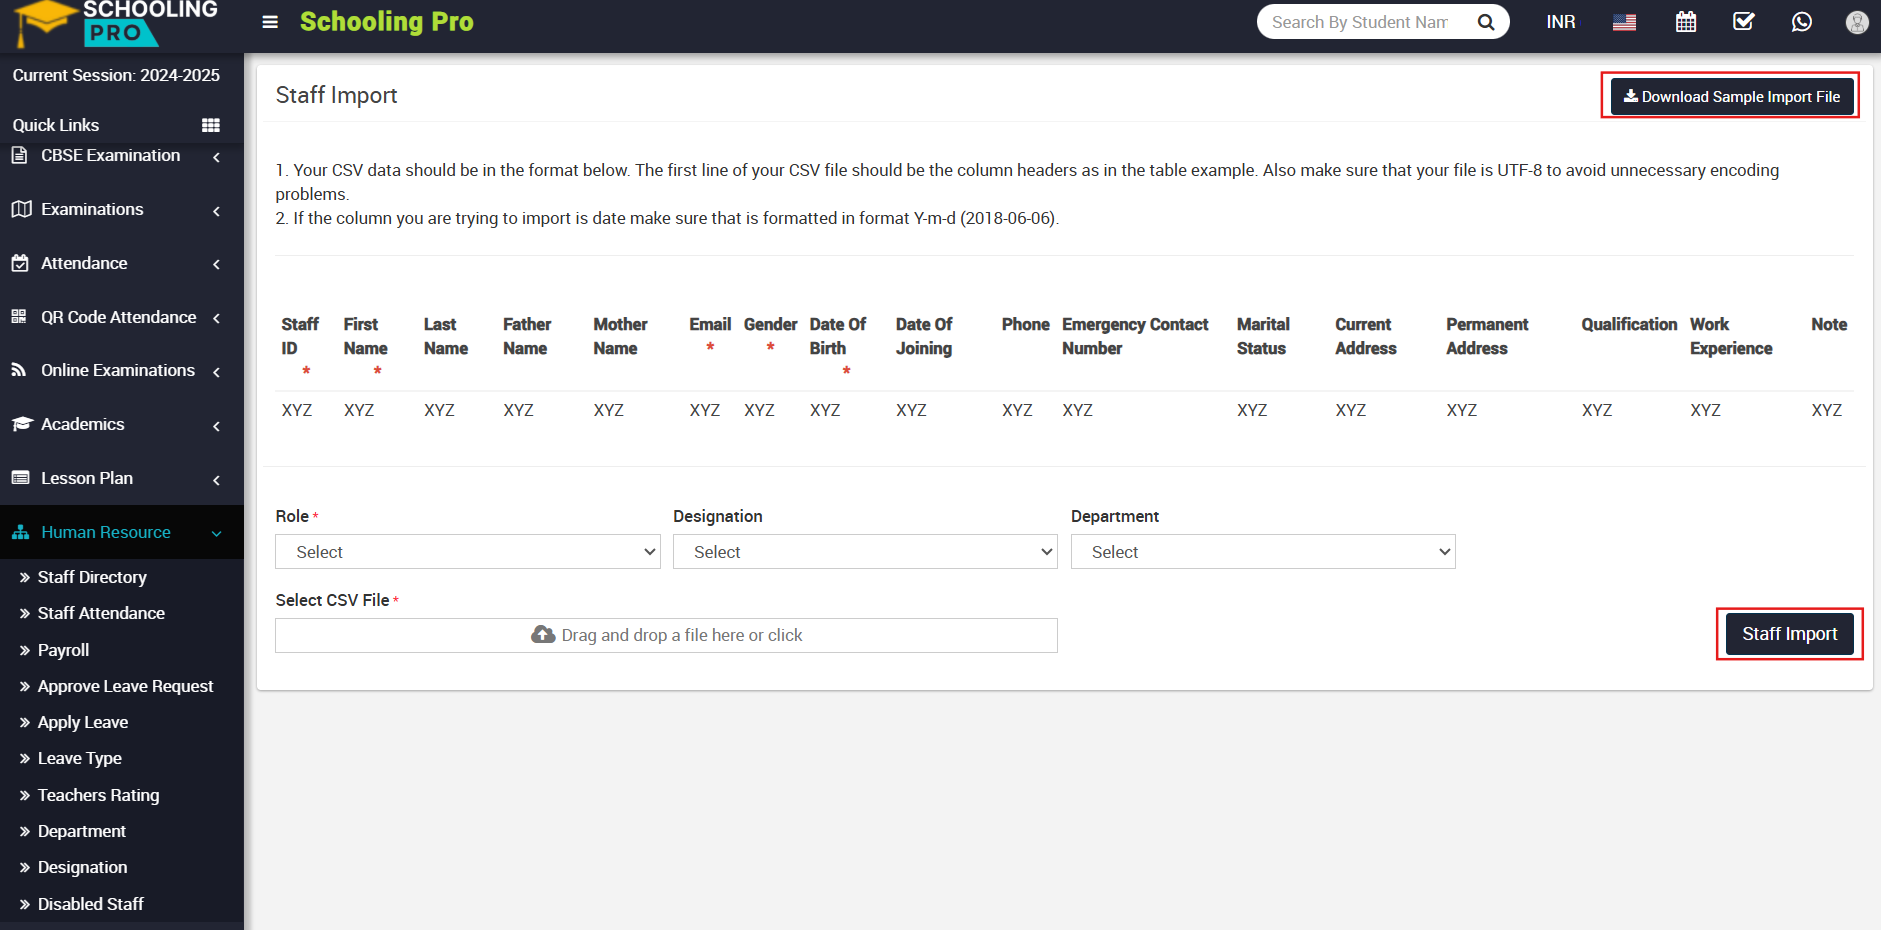Open the Department dropdown
1881x930 pixels.
(1263, 552)
